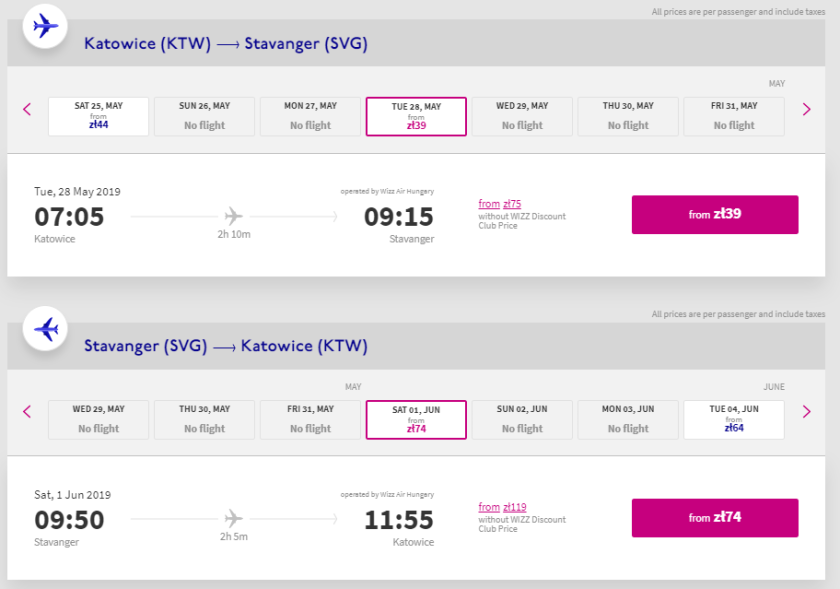This screenshot has height=589, width=840.
Task: Click the 07:05 Katowice departure time
Action: [69, 216]
